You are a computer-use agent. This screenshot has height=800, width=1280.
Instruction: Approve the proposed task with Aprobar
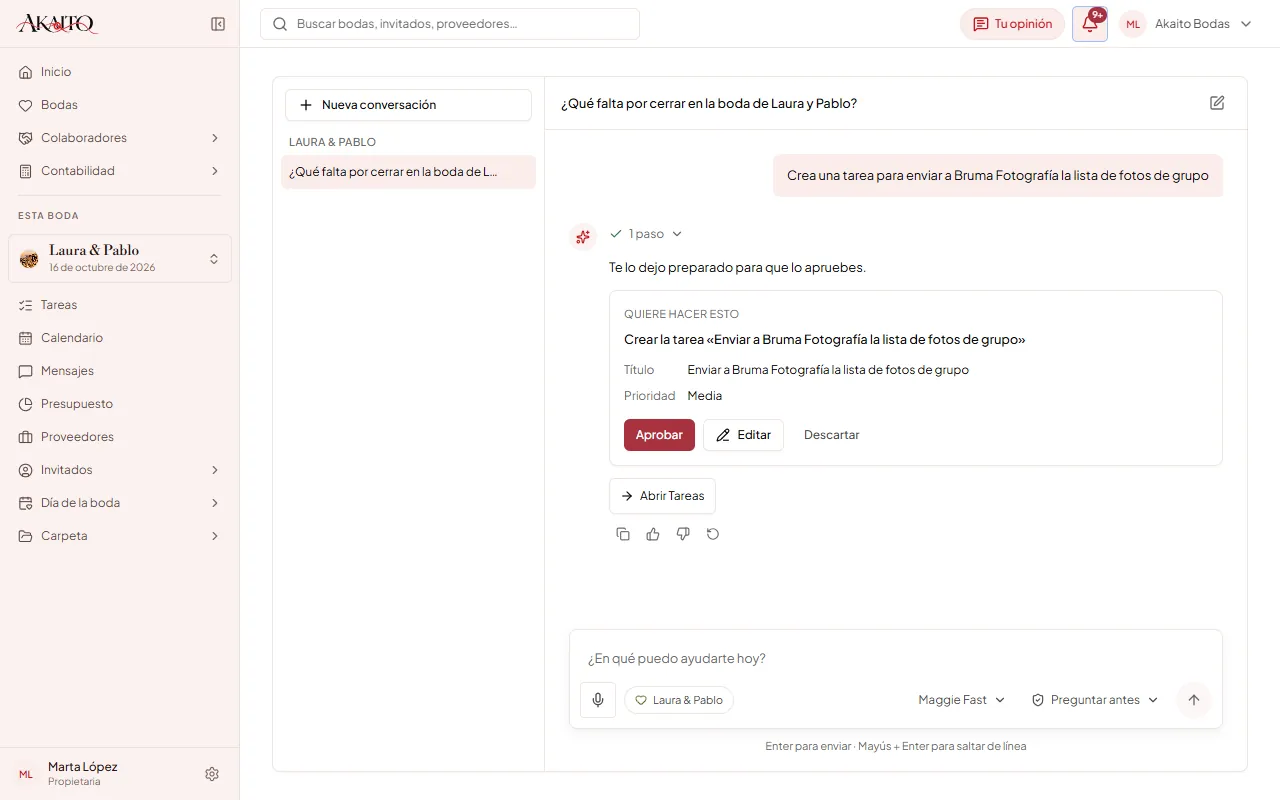(659, 435)
